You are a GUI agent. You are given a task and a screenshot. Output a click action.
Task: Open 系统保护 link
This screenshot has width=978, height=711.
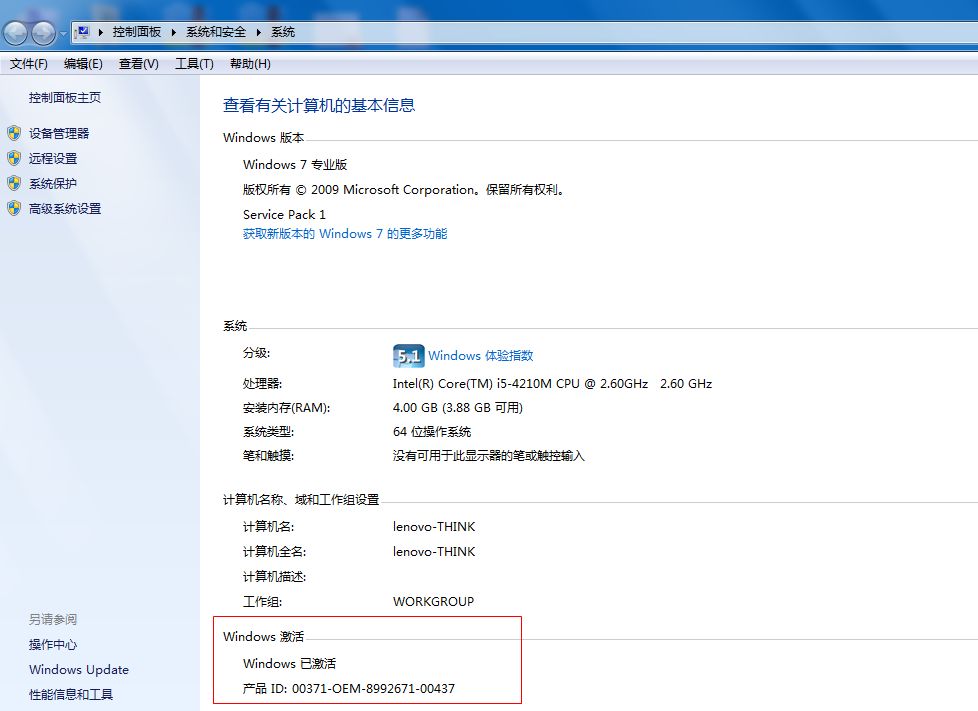click(52, 183)
